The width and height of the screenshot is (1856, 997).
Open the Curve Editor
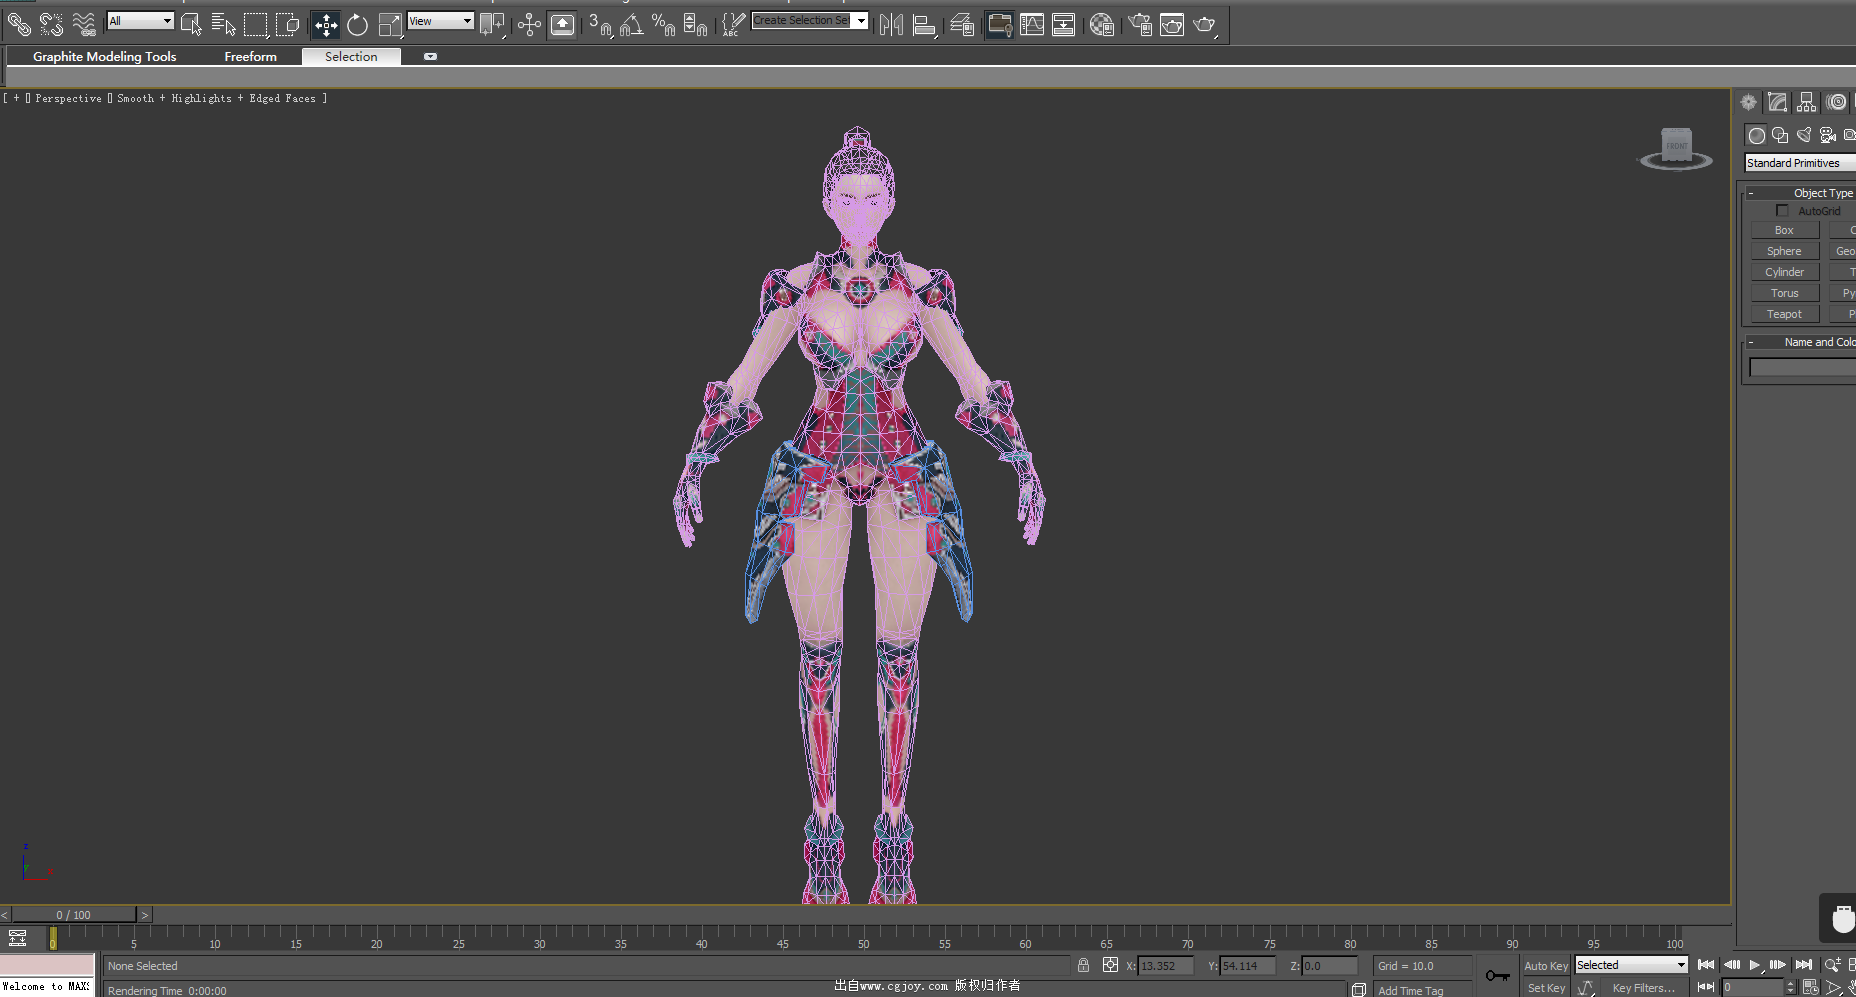1032,25
